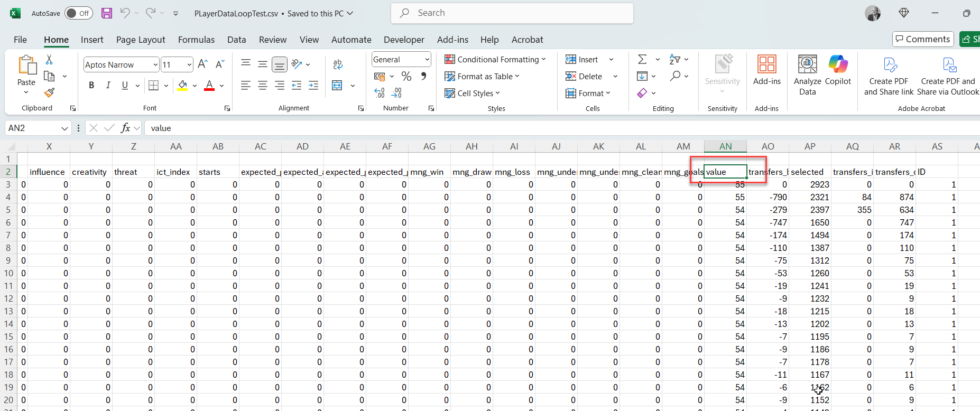Viewport: 980px width, 411px height.
Task: Open the Name Box dropdown showing AN2
Action: click(x=64, y=128)
